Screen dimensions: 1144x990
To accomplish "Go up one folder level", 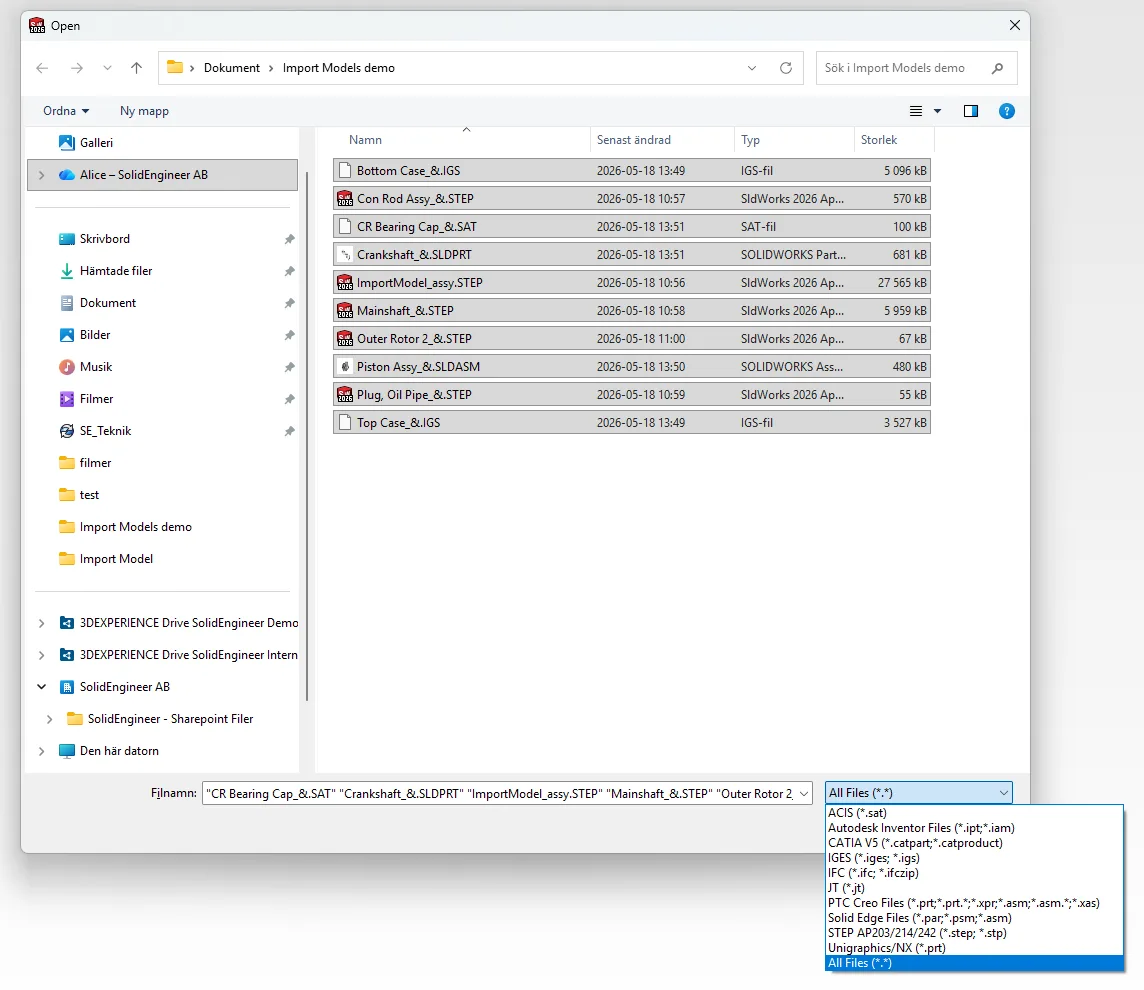I will click(x=136, y=68).
